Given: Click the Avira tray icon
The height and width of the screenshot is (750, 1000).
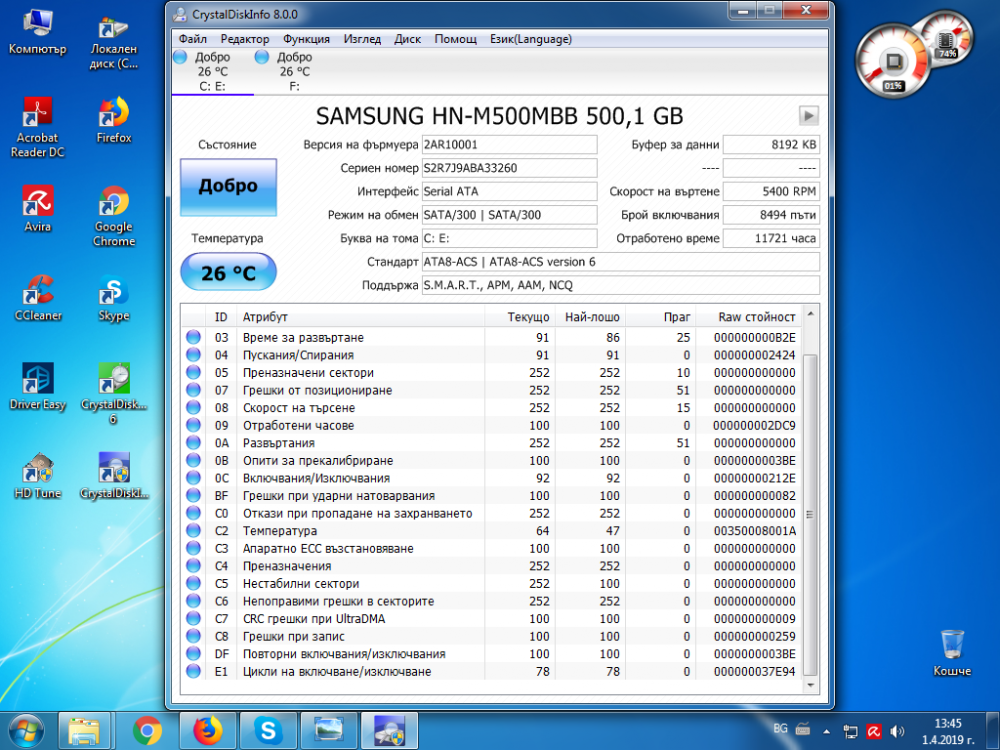Looking at the screenshot, I should pos(874,731).
